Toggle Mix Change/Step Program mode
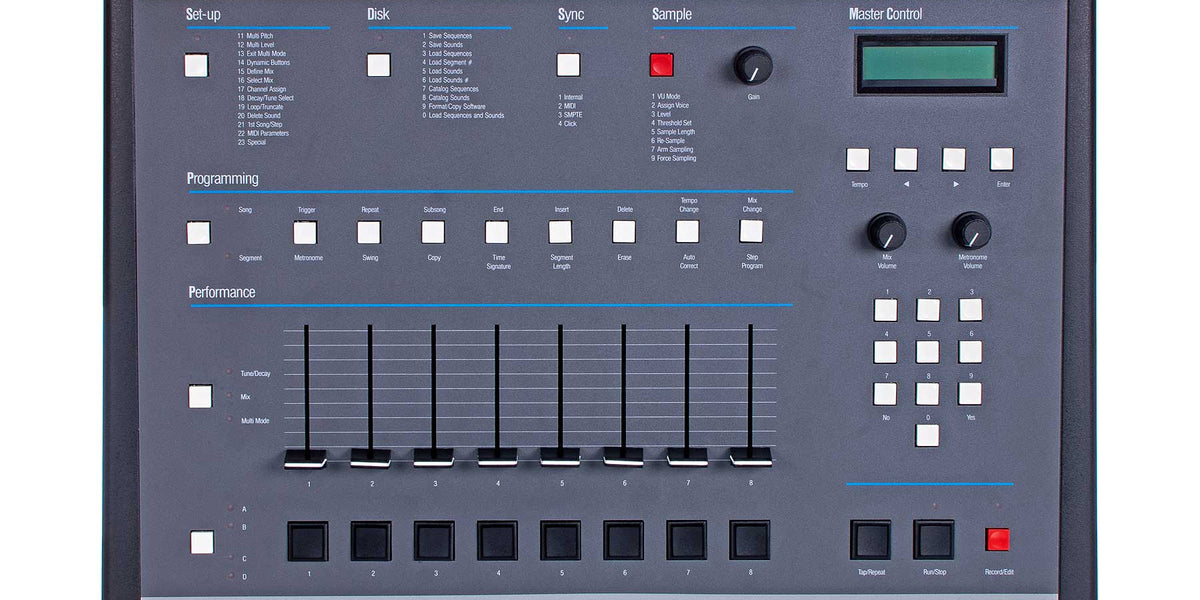This screenshot has width=1200, height=600. click(751, 233)
